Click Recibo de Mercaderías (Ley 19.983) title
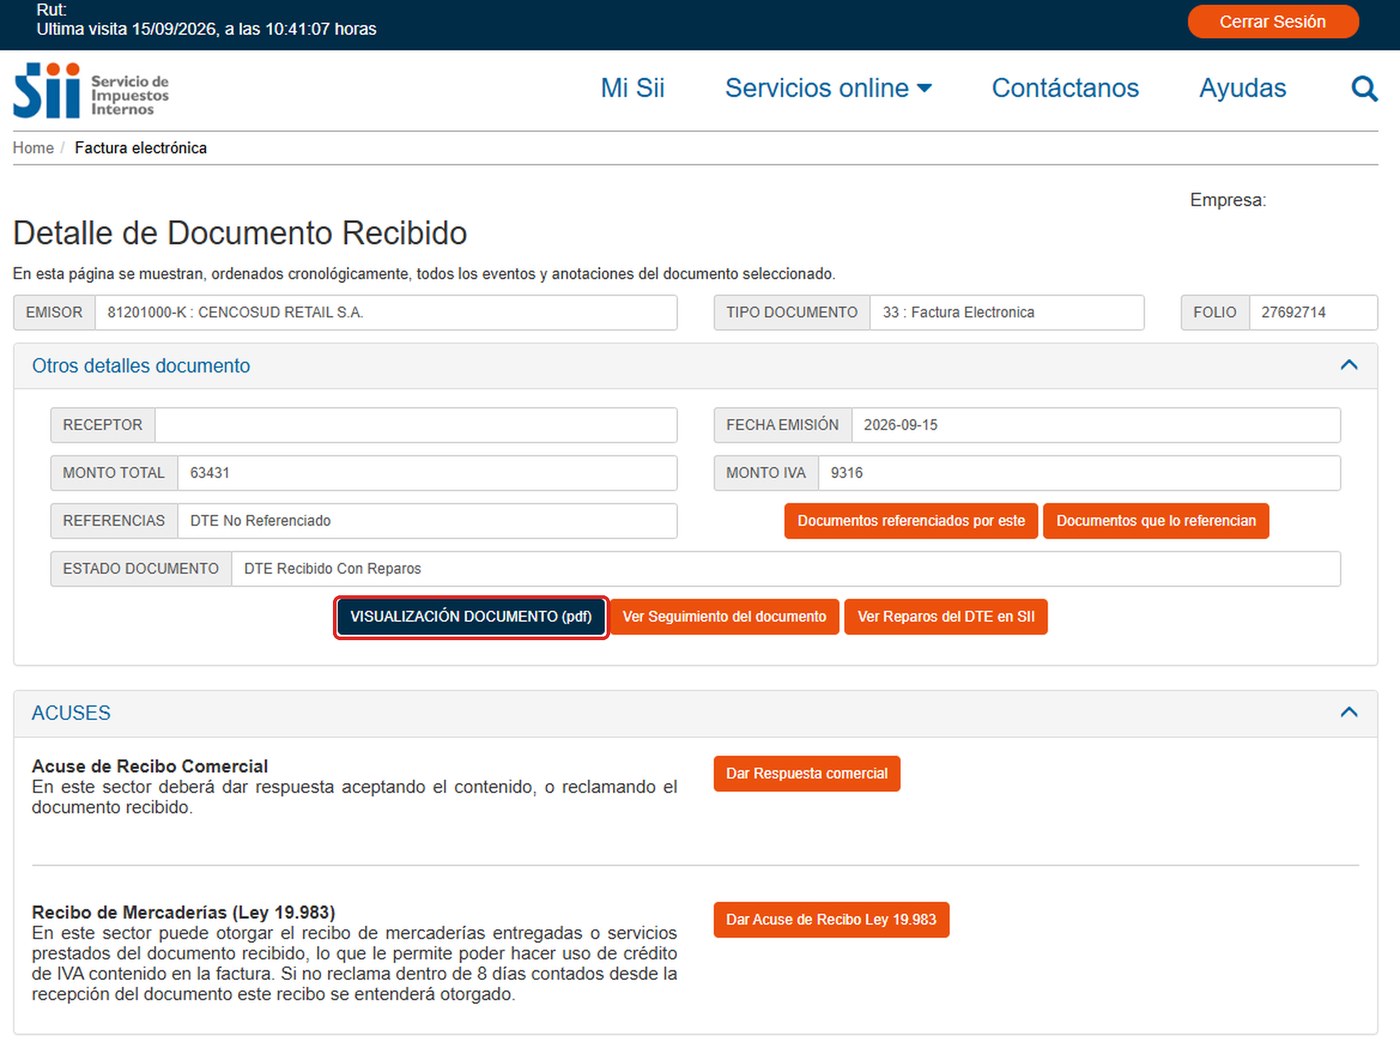This screenshot has height=1042, width=1400. tap(183, 912)
